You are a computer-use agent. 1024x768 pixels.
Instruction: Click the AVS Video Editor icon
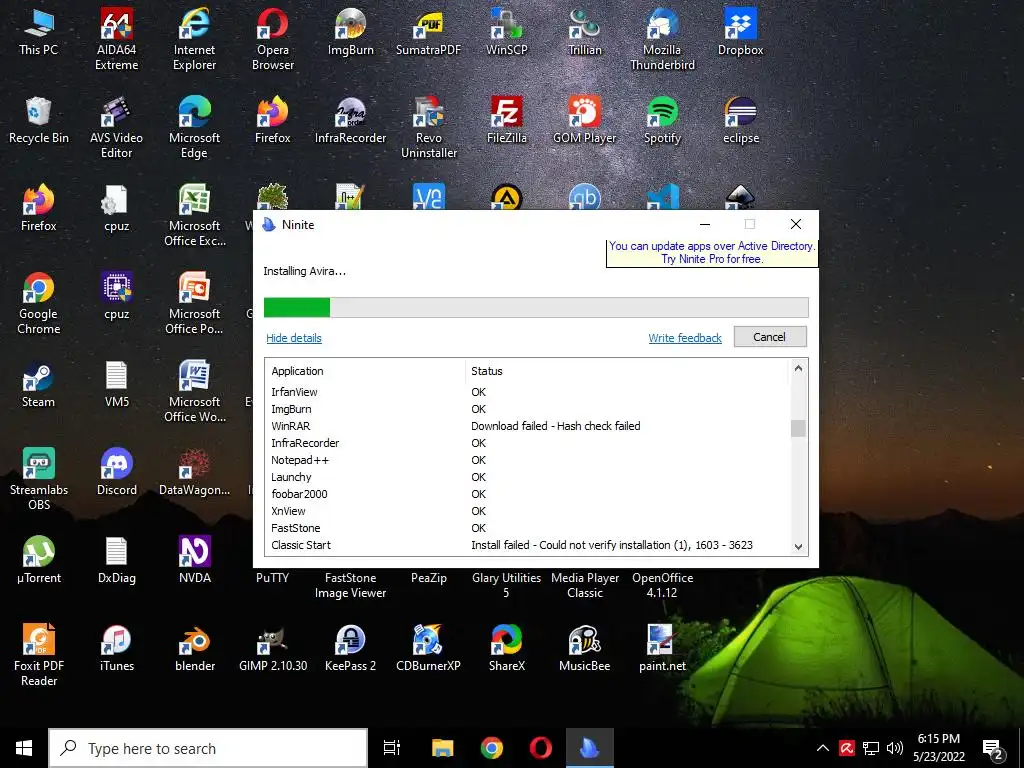[x=116, y=127]
